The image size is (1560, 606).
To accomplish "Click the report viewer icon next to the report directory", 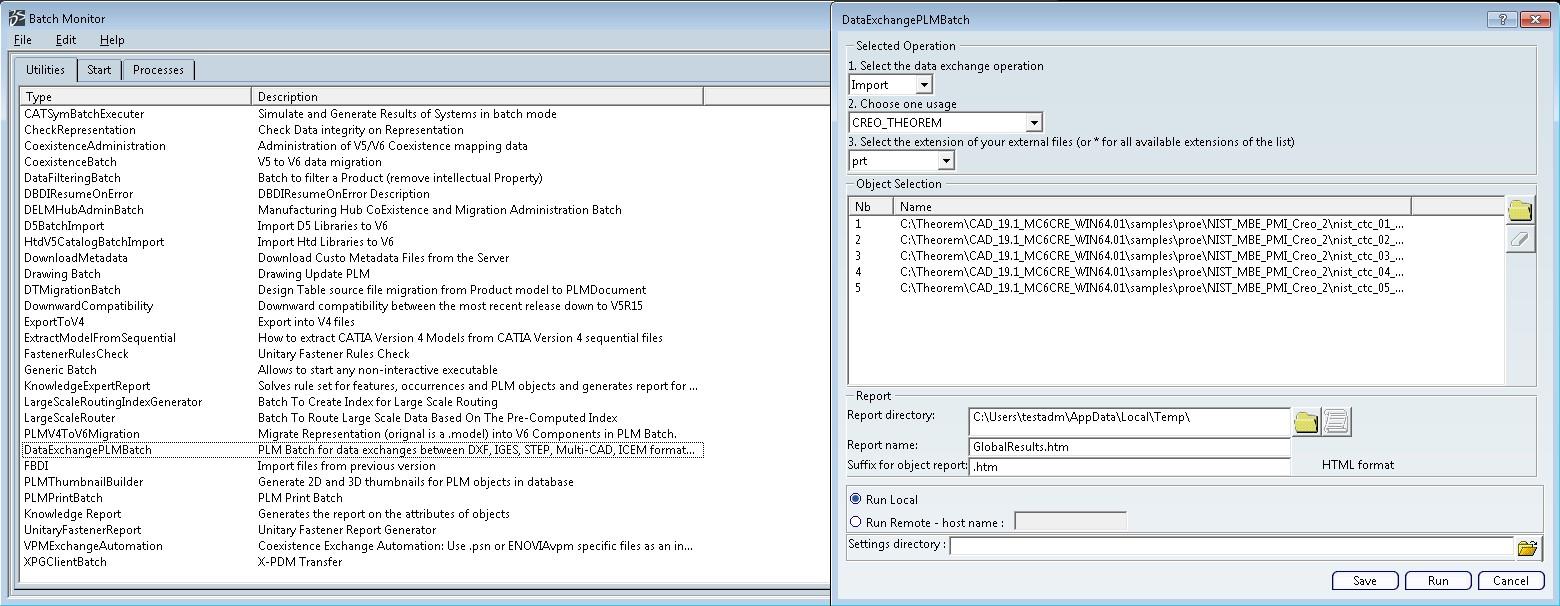I will [x=1336, y=422].
